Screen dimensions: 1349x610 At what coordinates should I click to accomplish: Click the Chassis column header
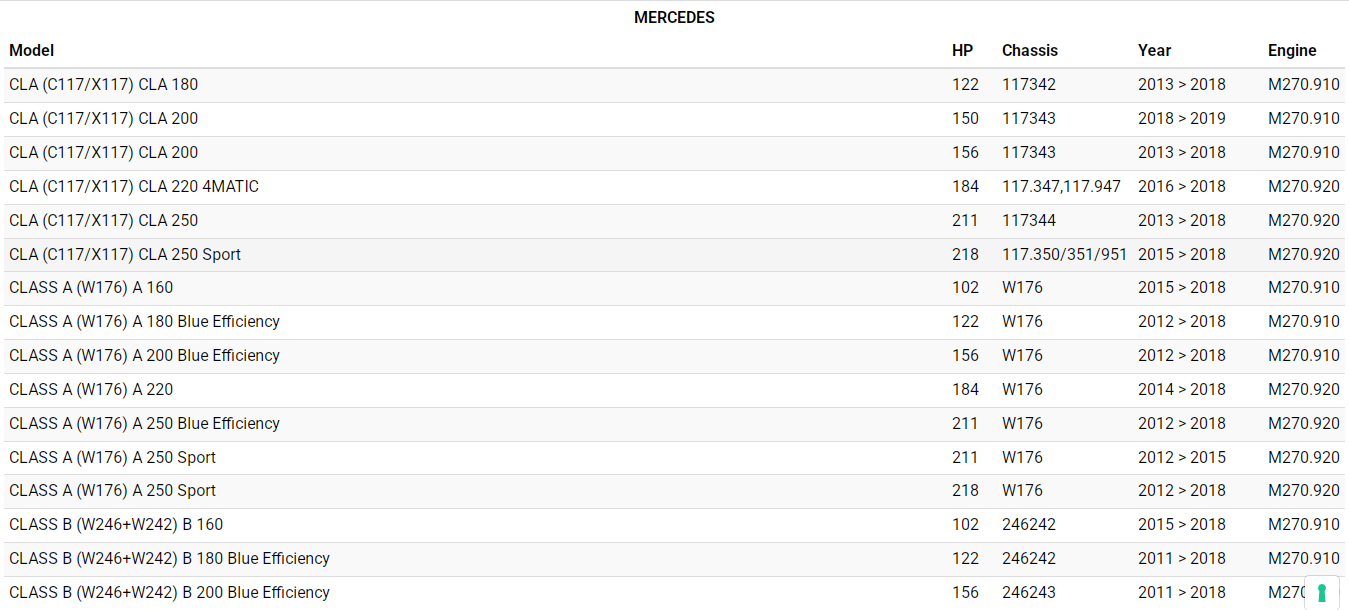coord(1029,50)
